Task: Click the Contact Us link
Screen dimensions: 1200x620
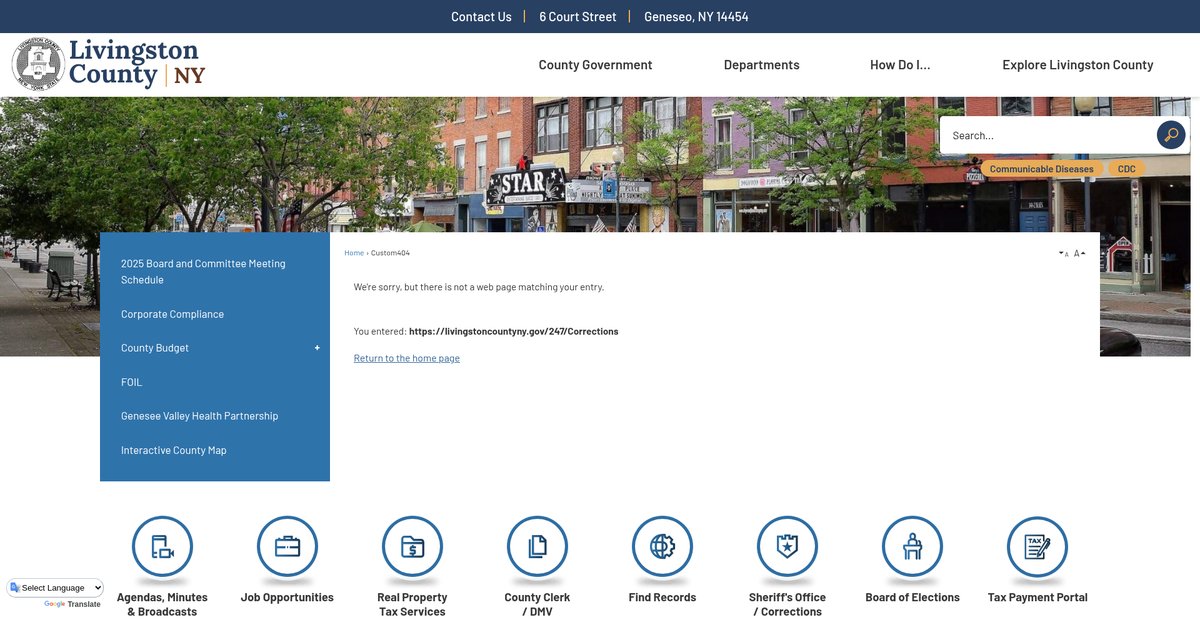Action: pyautogui.click(x=481, y=17)
